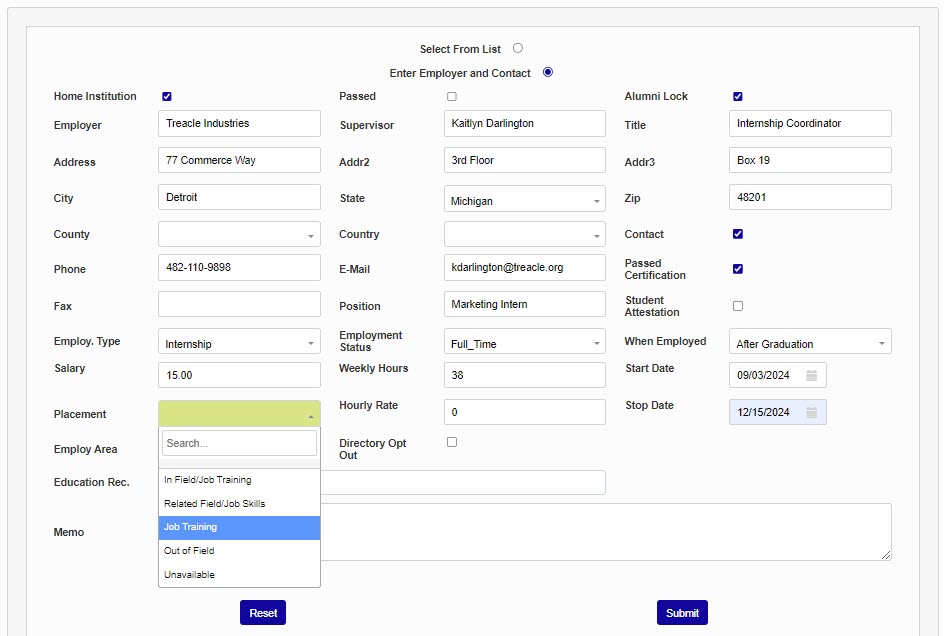Choose 'Job Training' from Placement list
The image size is (944, 636).
click(239, 527)
